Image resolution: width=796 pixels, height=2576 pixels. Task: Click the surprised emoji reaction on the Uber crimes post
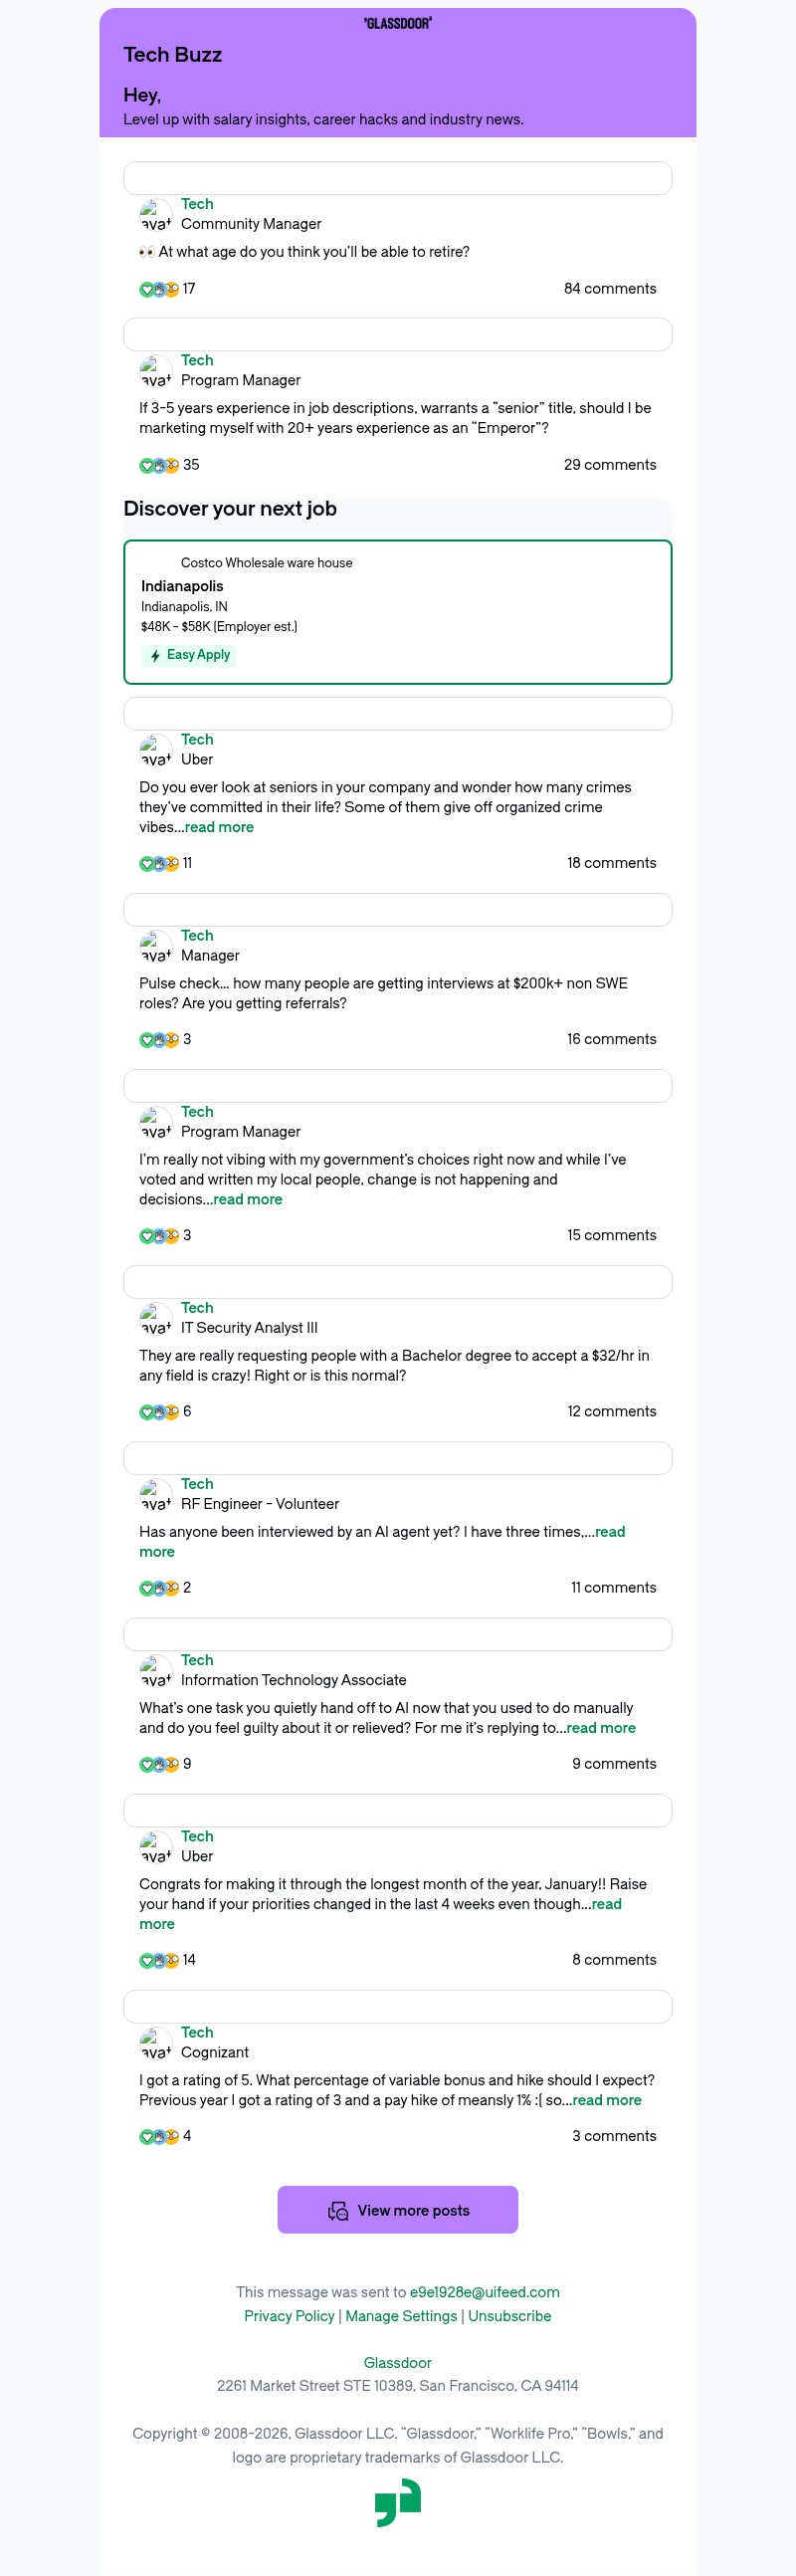coord(171,863)
